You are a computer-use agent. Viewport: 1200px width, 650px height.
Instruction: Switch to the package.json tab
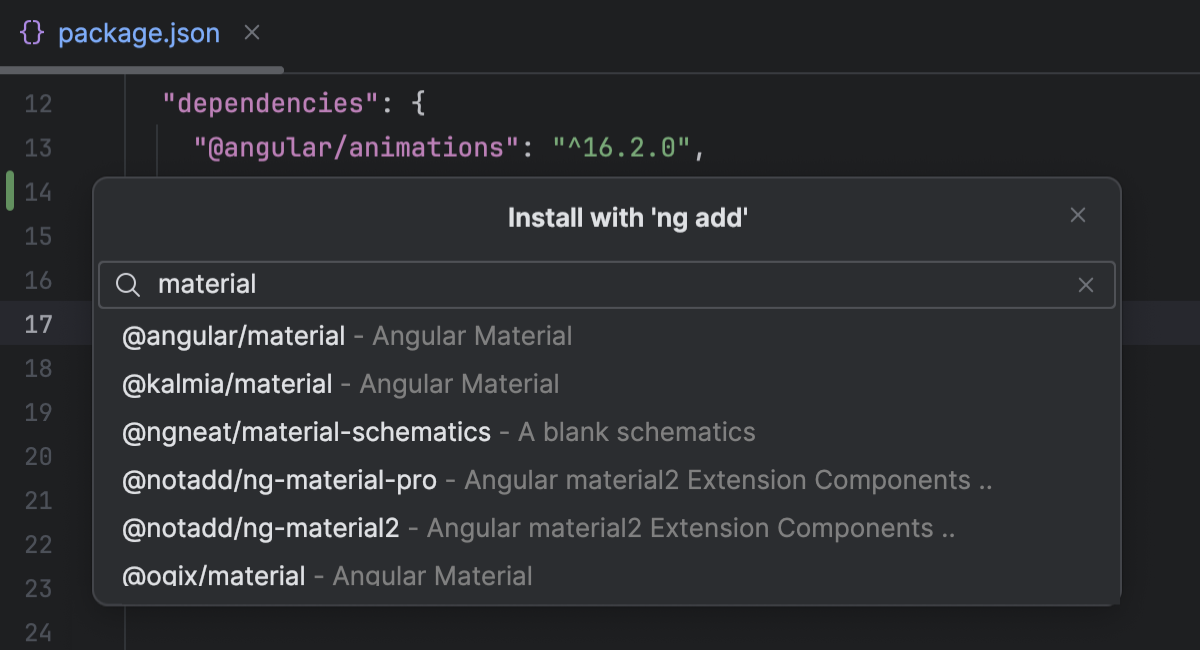140,32
